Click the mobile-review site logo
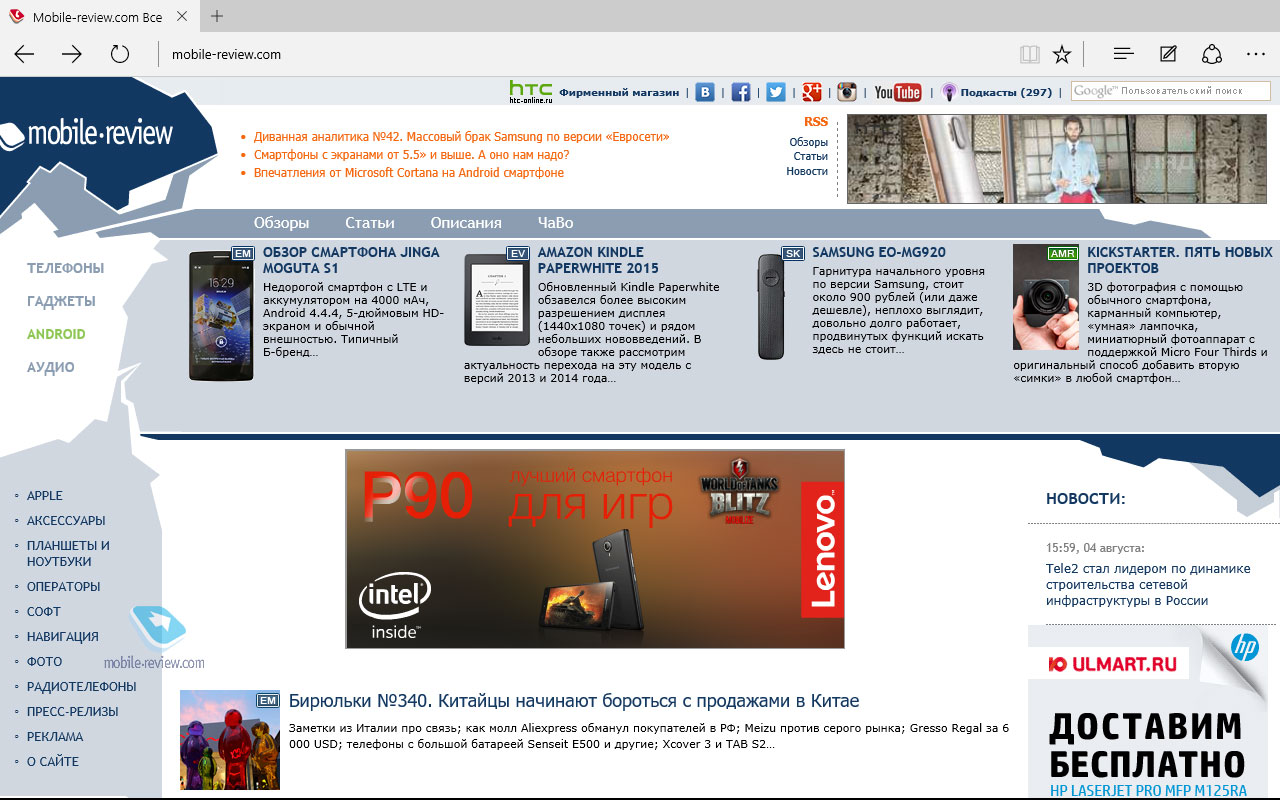The height and width of the screenshot is (800, 1280). pyautogui.click(x=88, y=134)
